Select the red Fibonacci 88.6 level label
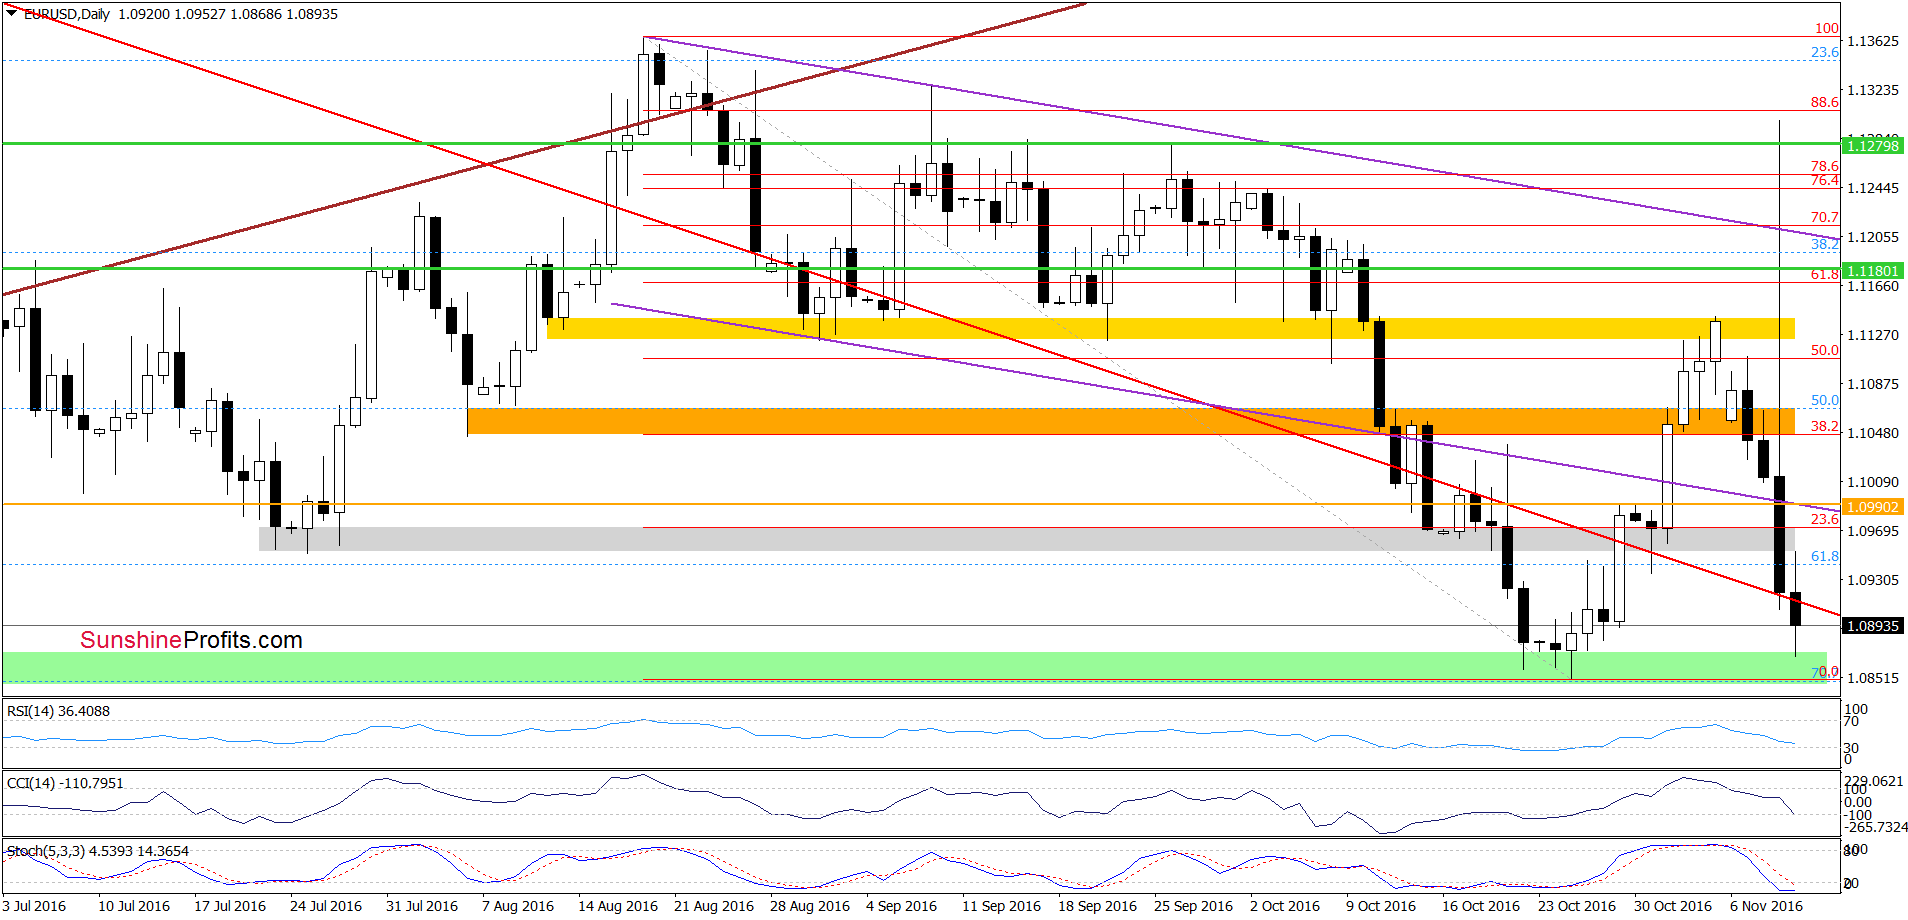 [1825, 102]
